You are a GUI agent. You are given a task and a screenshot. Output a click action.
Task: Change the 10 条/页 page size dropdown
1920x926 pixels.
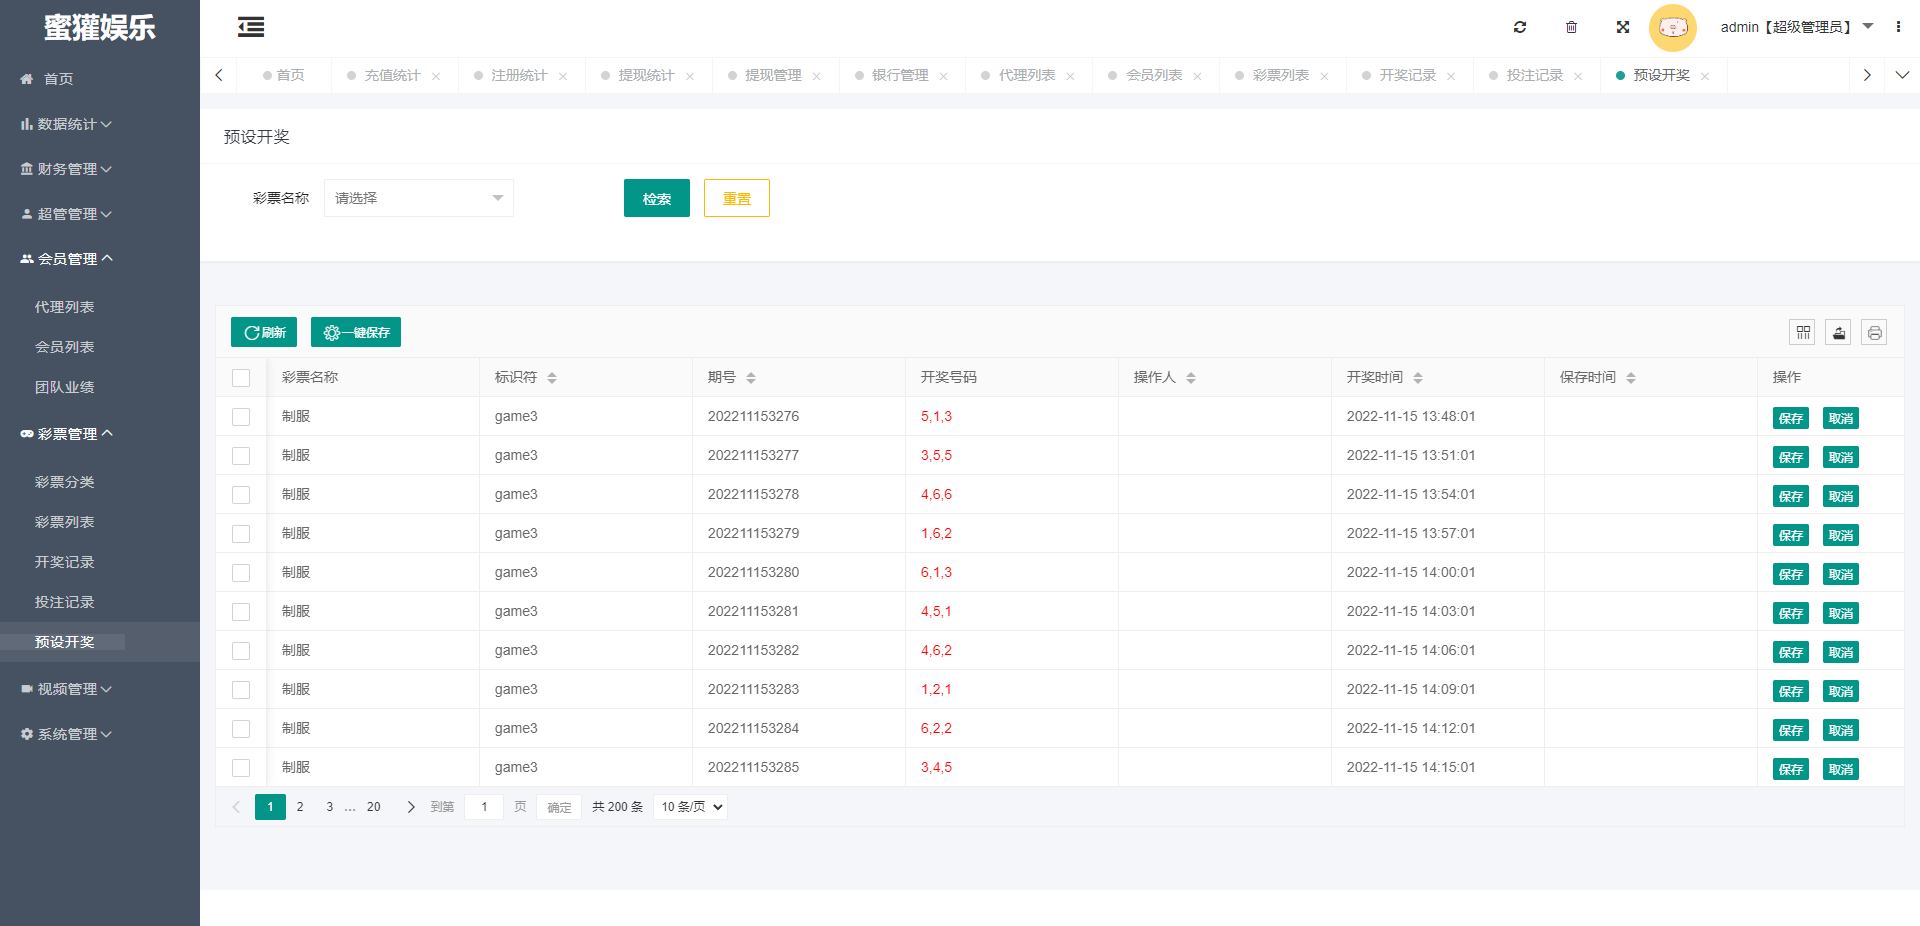[x=690, y=807]
